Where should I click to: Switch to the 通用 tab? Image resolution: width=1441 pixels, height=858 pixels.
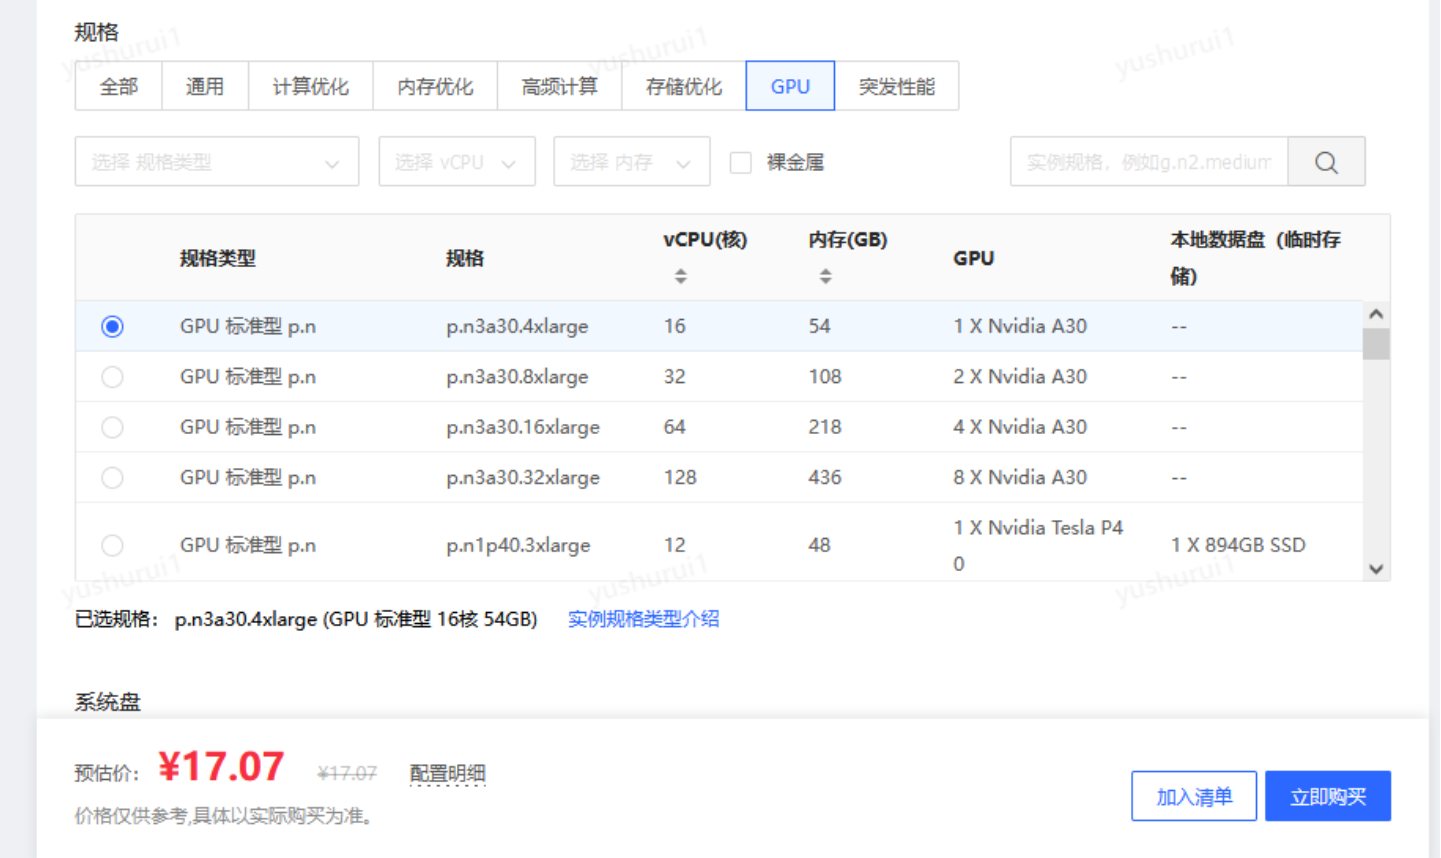[205, 86]
